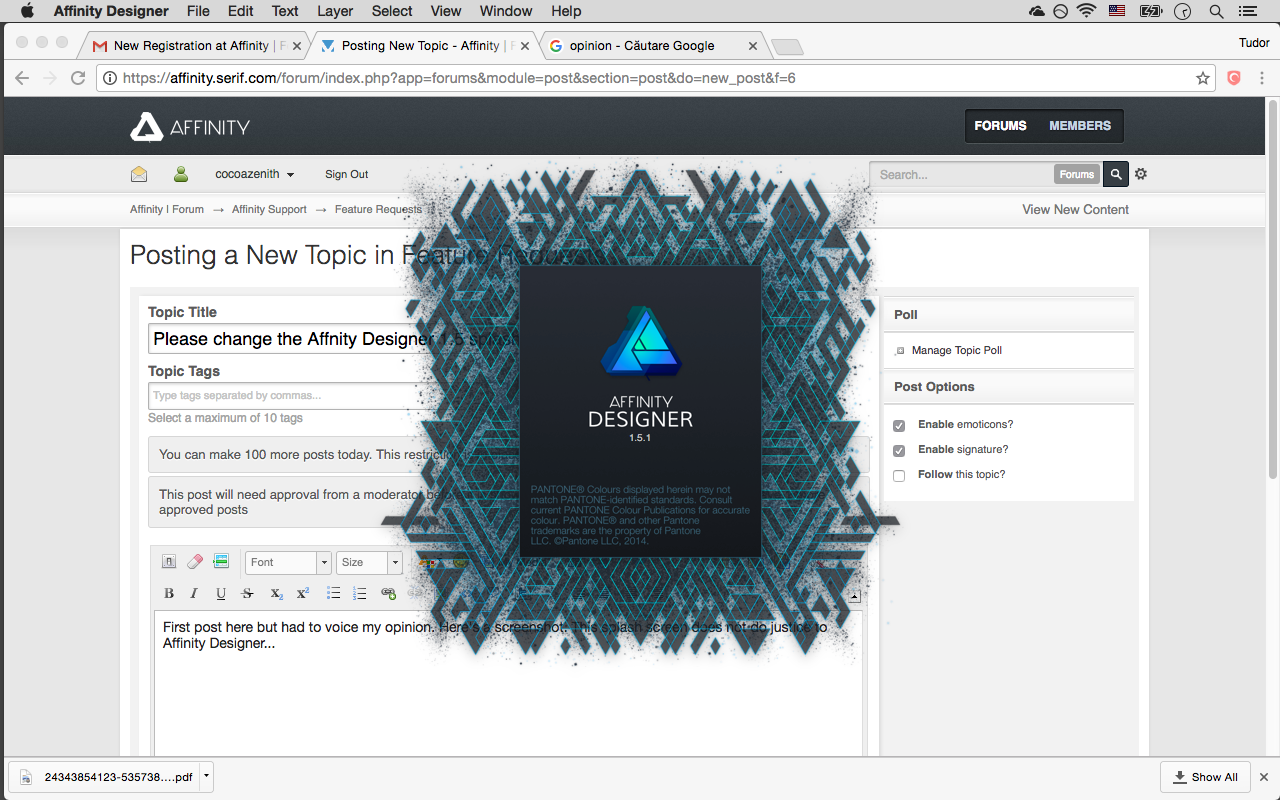The width and height of the screenshot is (1280, 800).
Task: Bookmark this page with star icon
Action: tap(1203, 78)
